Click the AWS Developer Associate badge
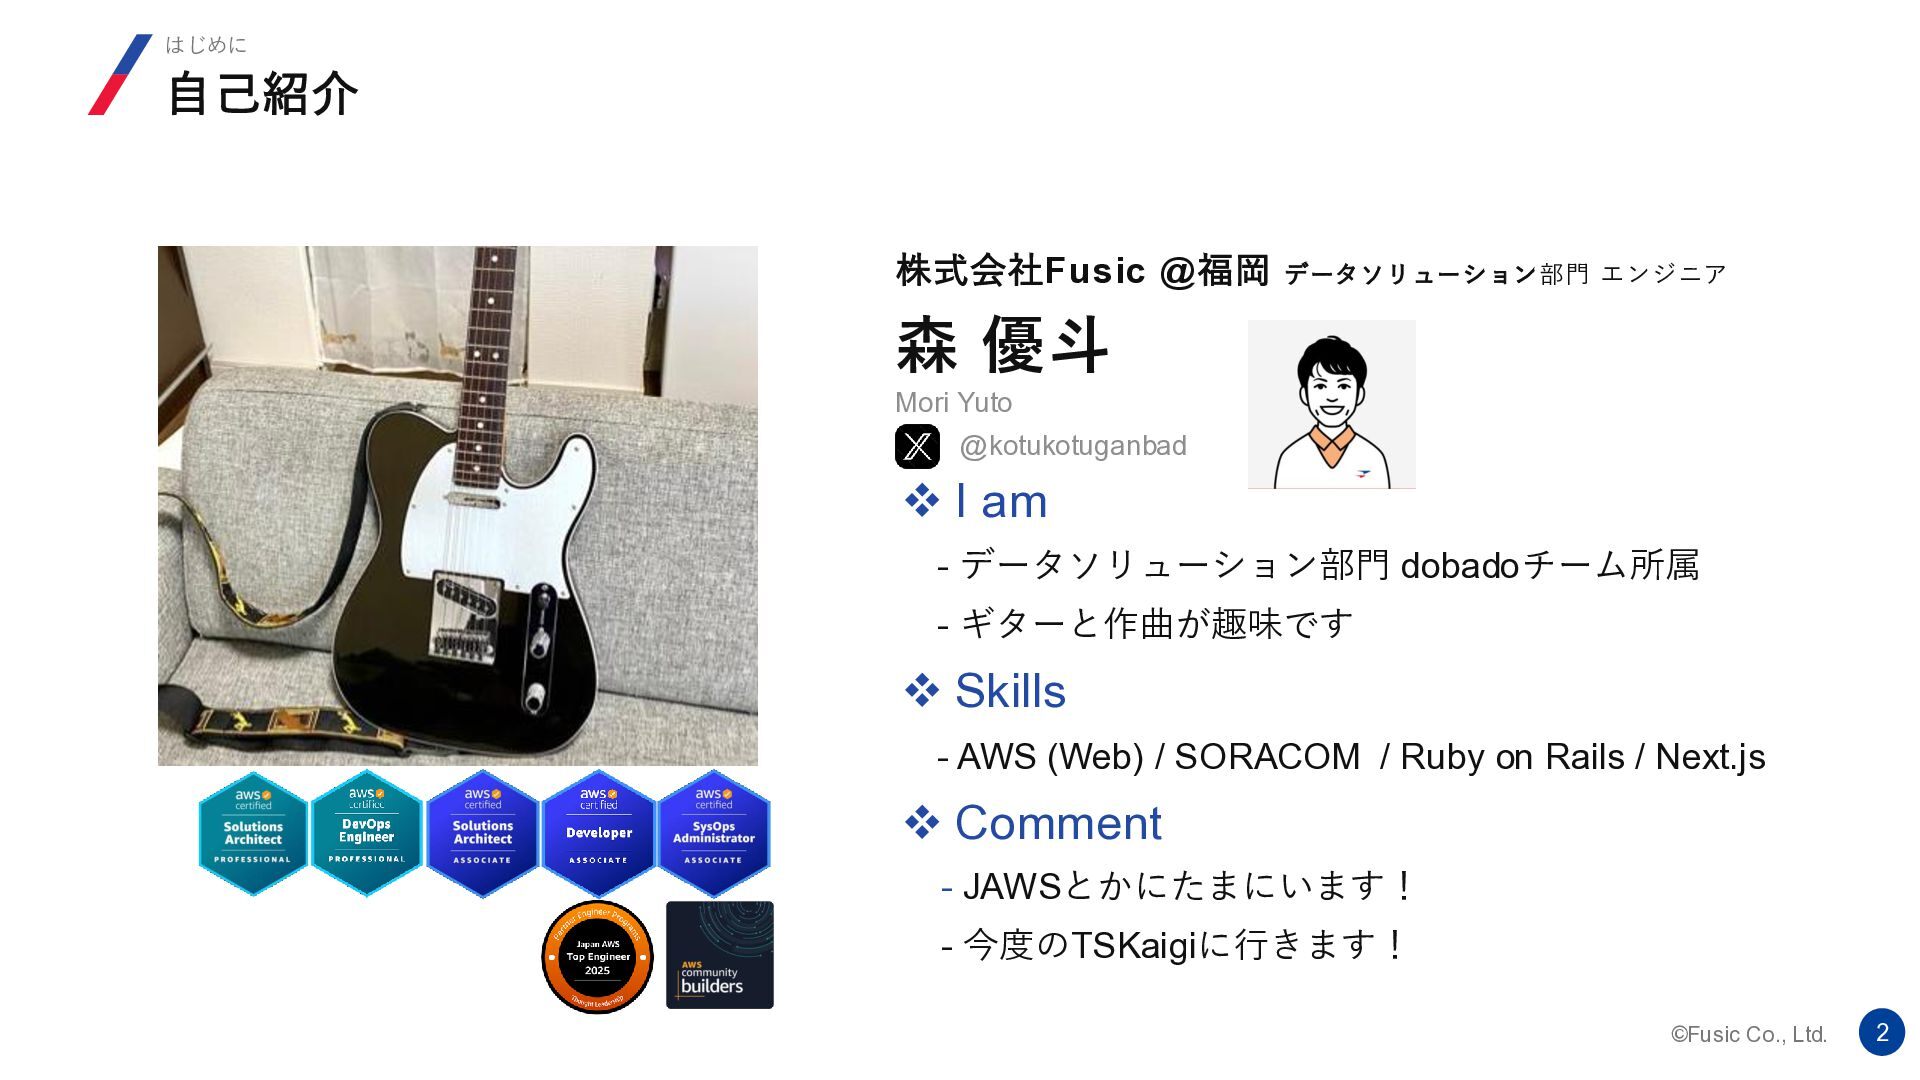Viewport: 1920px width, 1080px height. (599, 833)
